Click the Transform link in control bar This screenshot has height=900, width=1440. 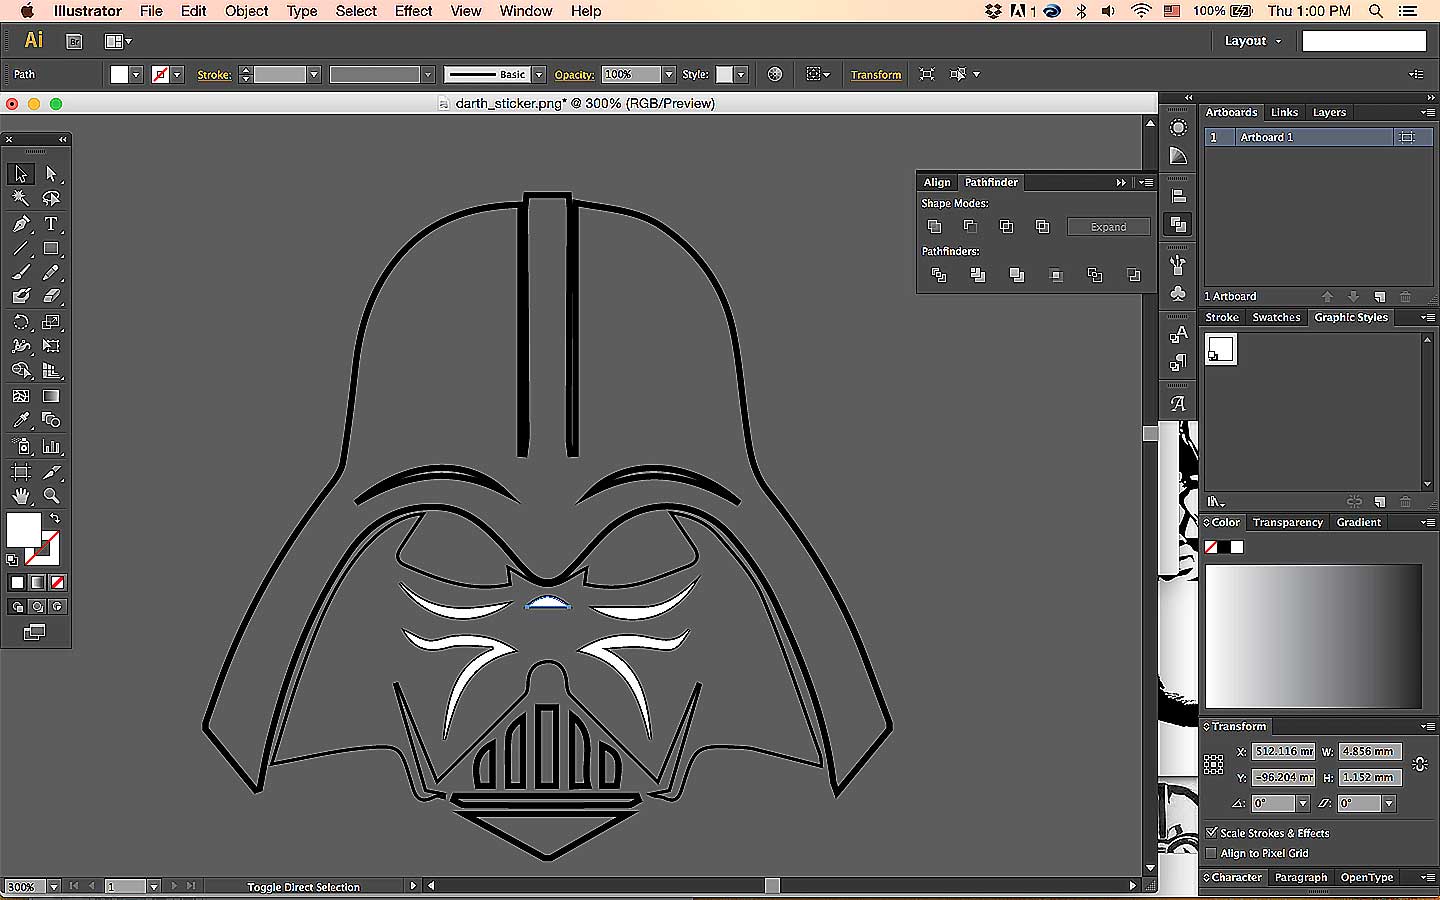tap(876, 75)
